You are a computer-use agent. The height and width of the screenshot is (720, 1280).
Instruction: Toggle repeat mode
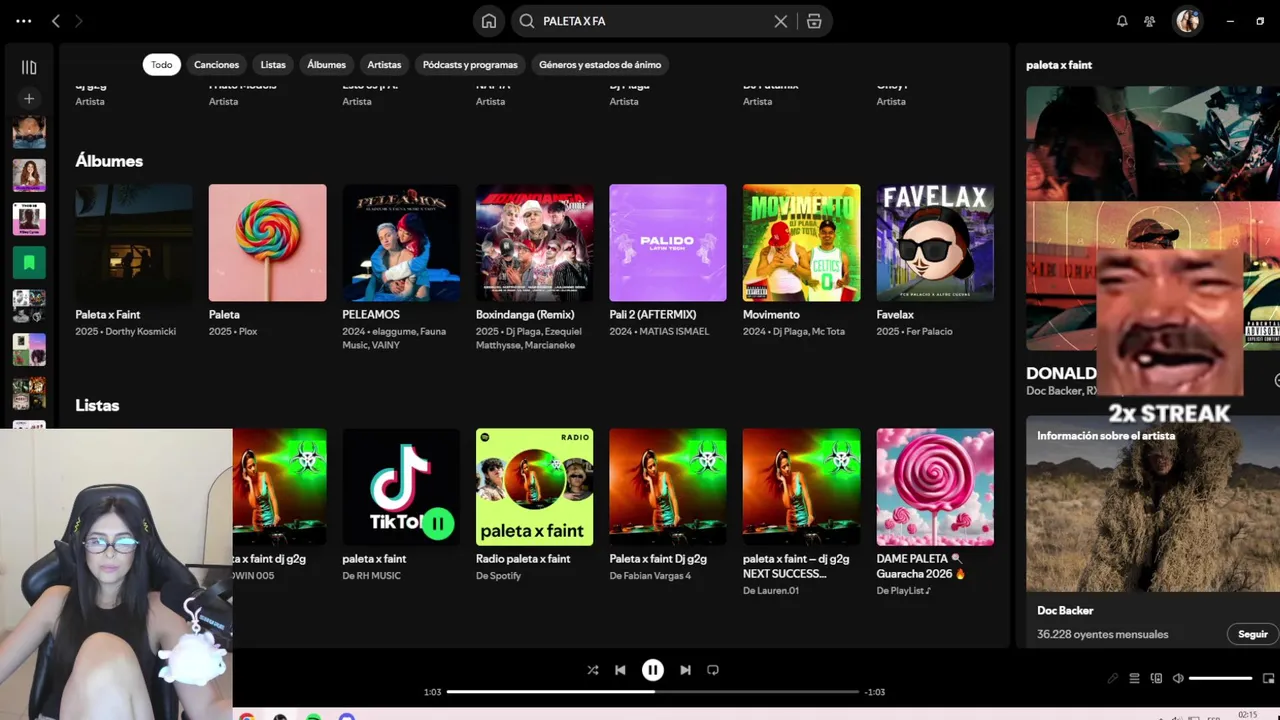[713, 670]
